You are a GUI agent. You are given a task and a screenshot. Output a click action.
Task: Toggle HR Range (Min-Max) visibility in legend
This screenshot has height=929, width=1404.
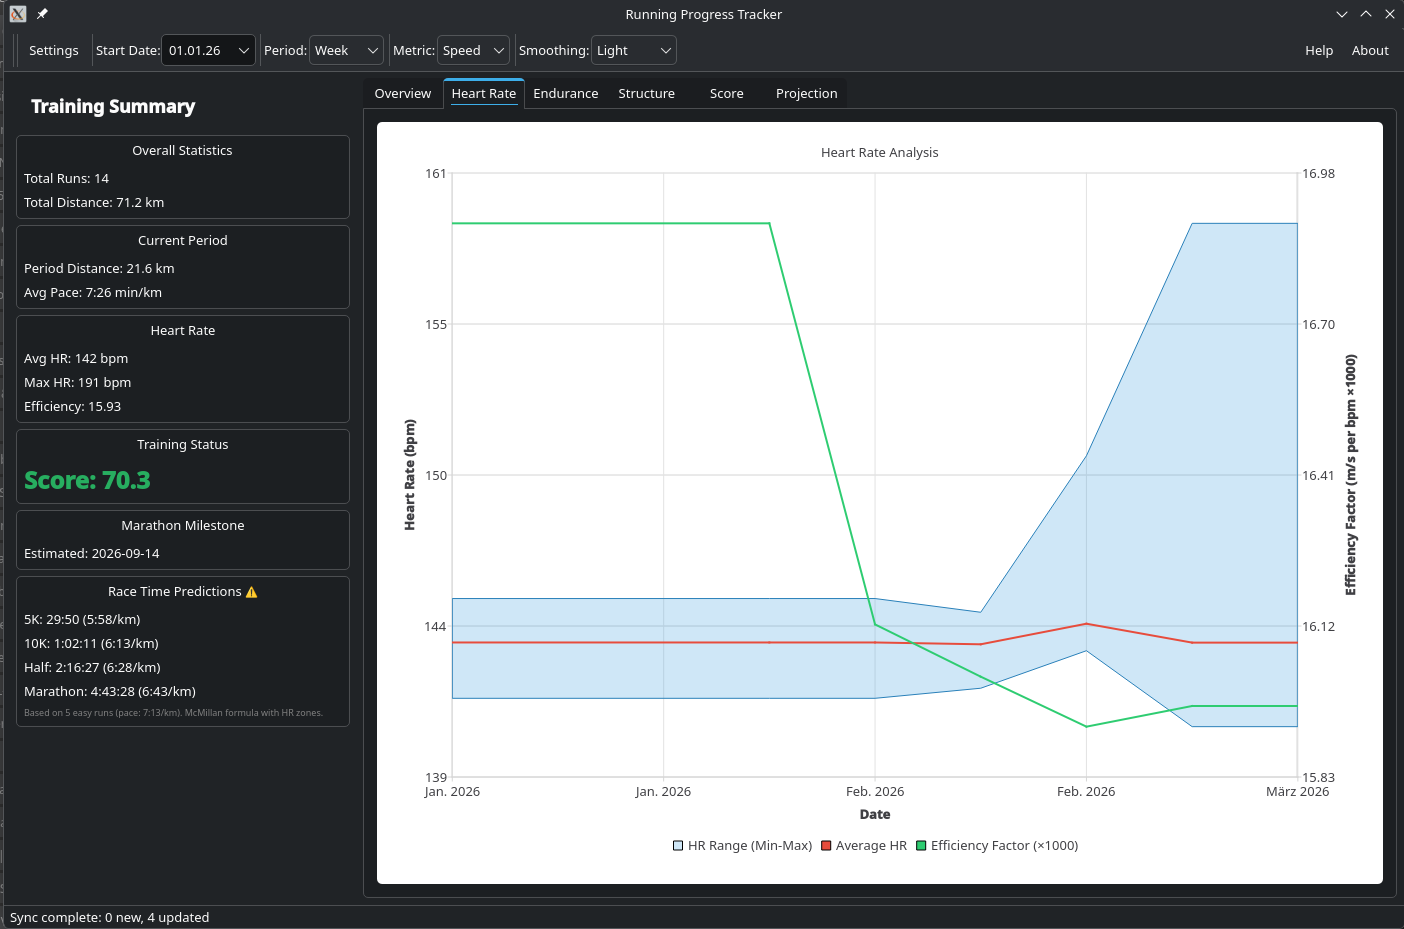pos(748,845)
